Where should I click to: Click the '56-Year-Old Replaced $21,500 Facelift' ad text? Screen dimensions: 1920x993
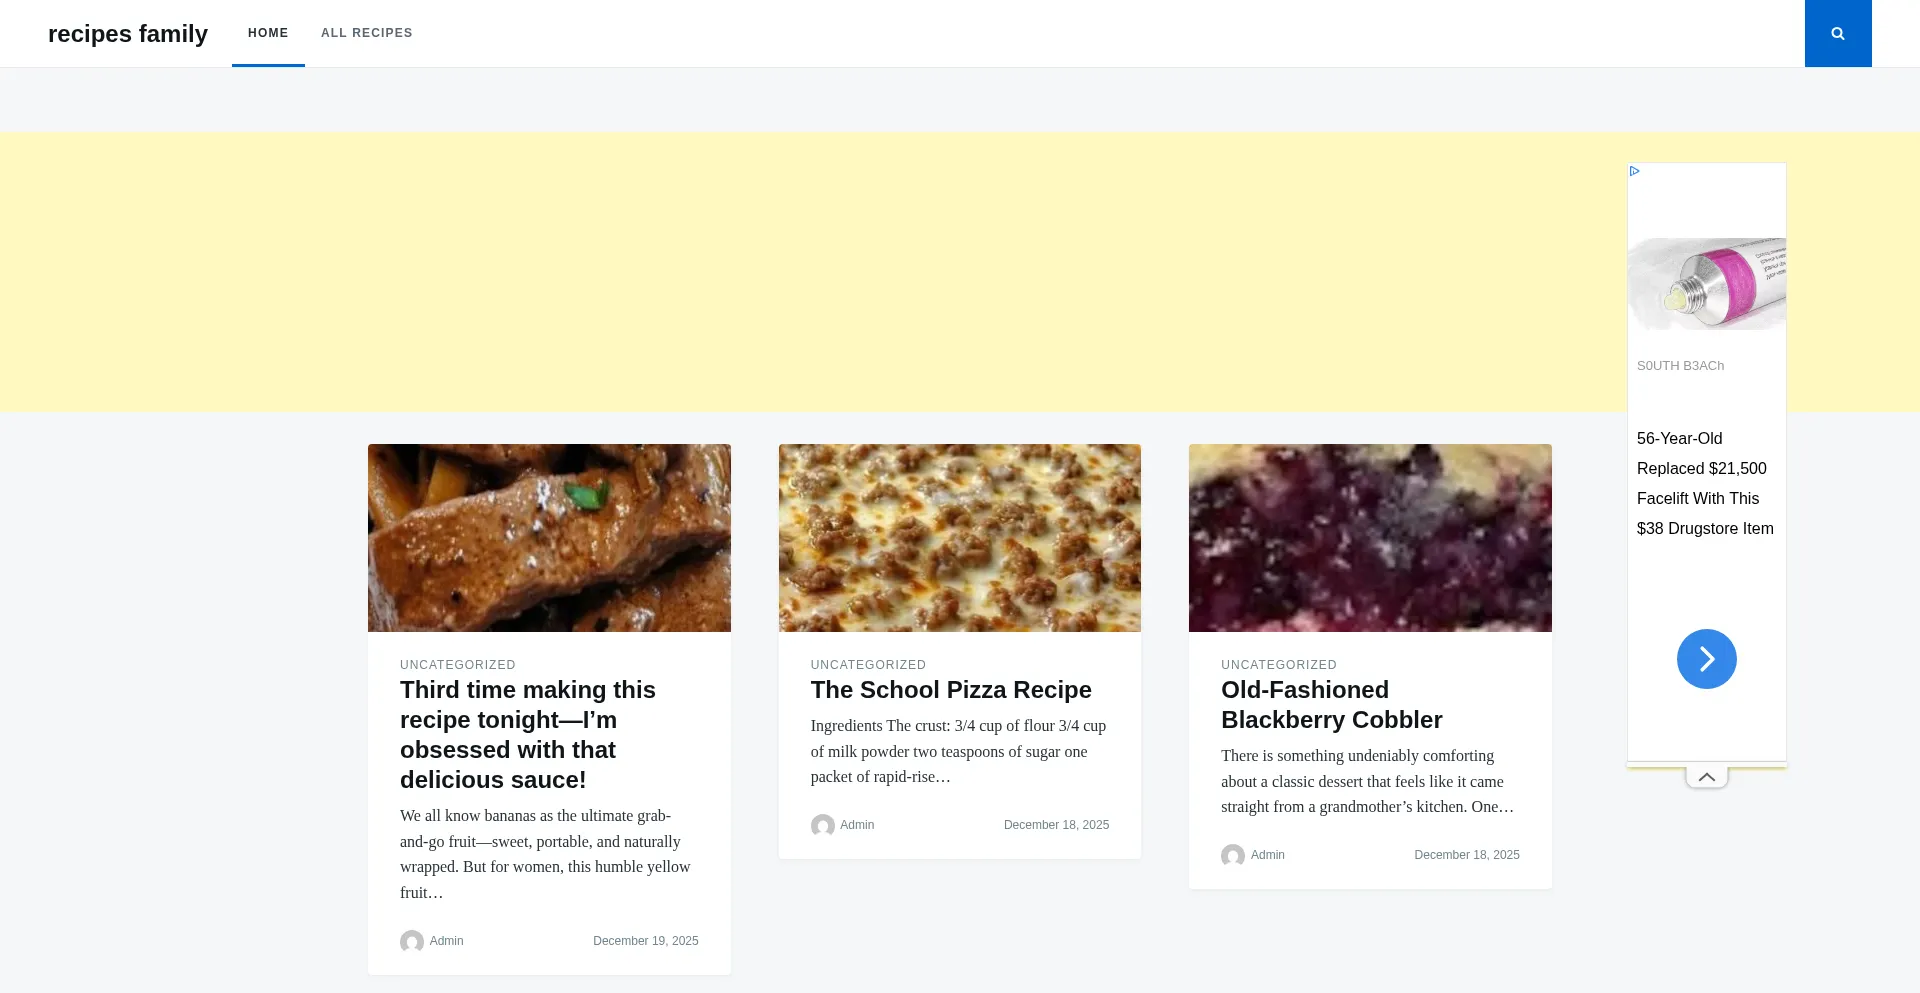coord(1704,483)
